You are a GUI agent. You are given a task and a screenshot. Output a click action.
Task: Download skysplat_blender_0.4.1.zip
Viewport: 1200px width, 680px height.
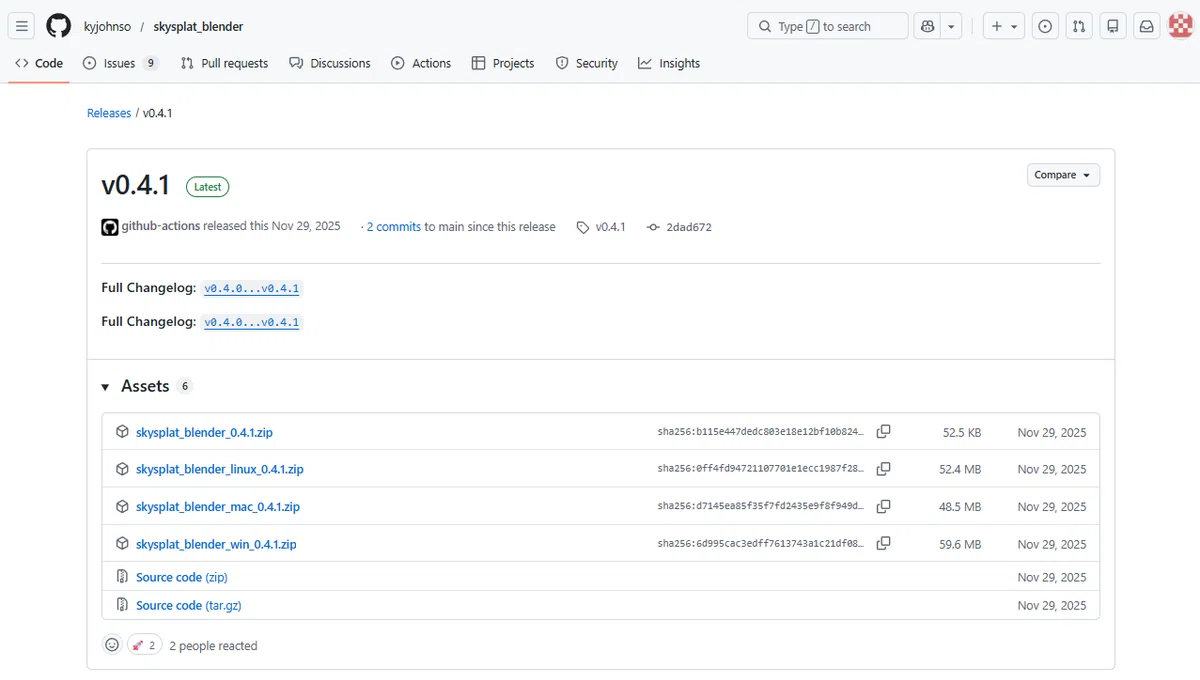click(x=204, y=432)
